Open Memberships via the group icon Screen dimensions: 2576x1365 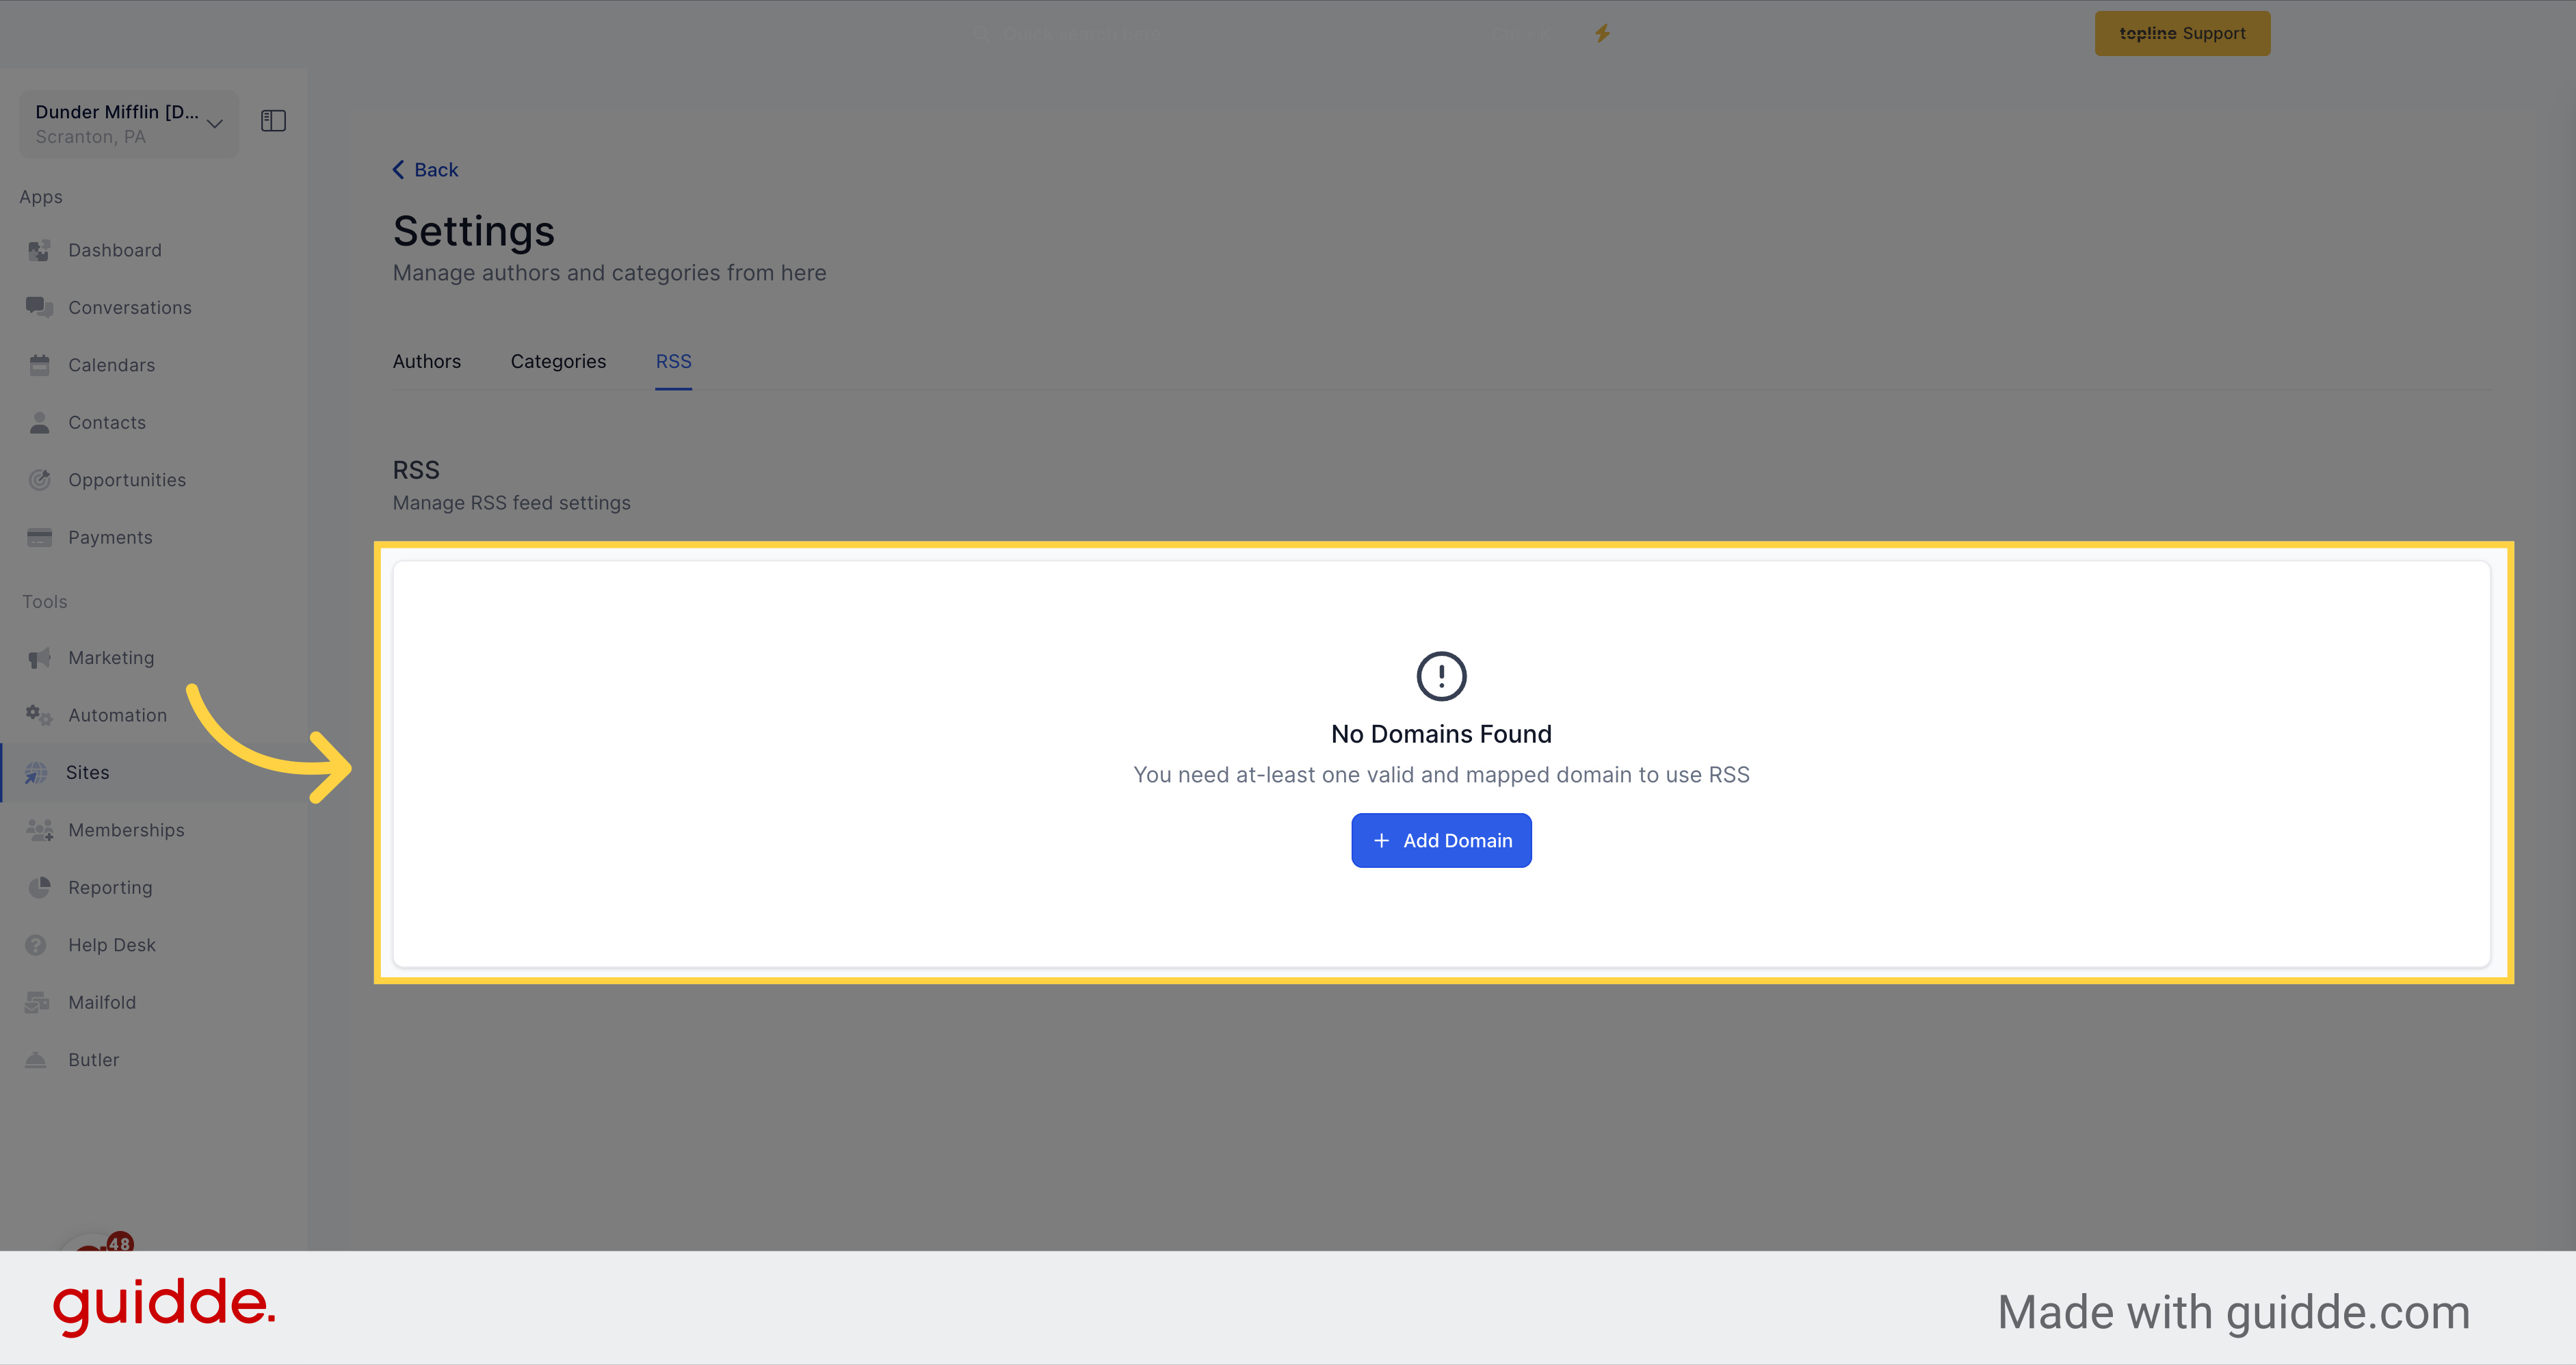pos(39,830)
